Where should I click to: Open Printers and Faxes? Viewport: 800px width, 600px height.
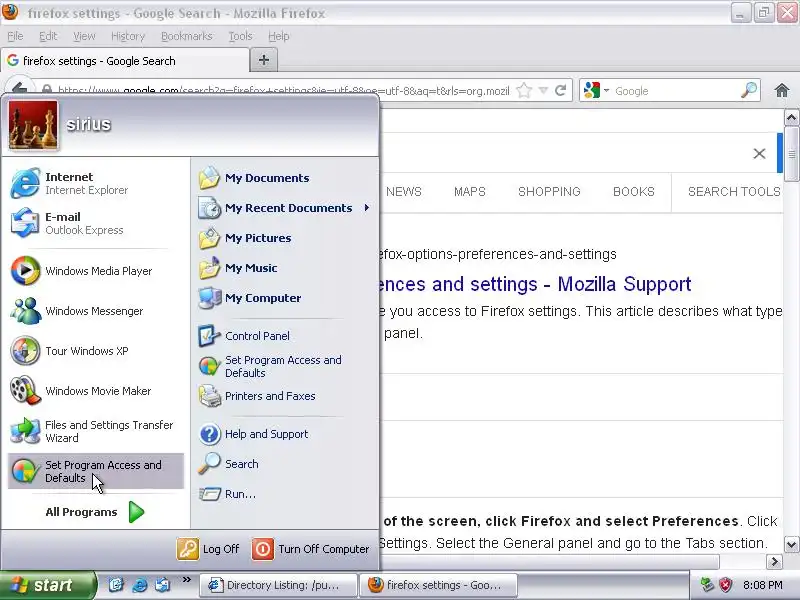(x=286, y=396)
